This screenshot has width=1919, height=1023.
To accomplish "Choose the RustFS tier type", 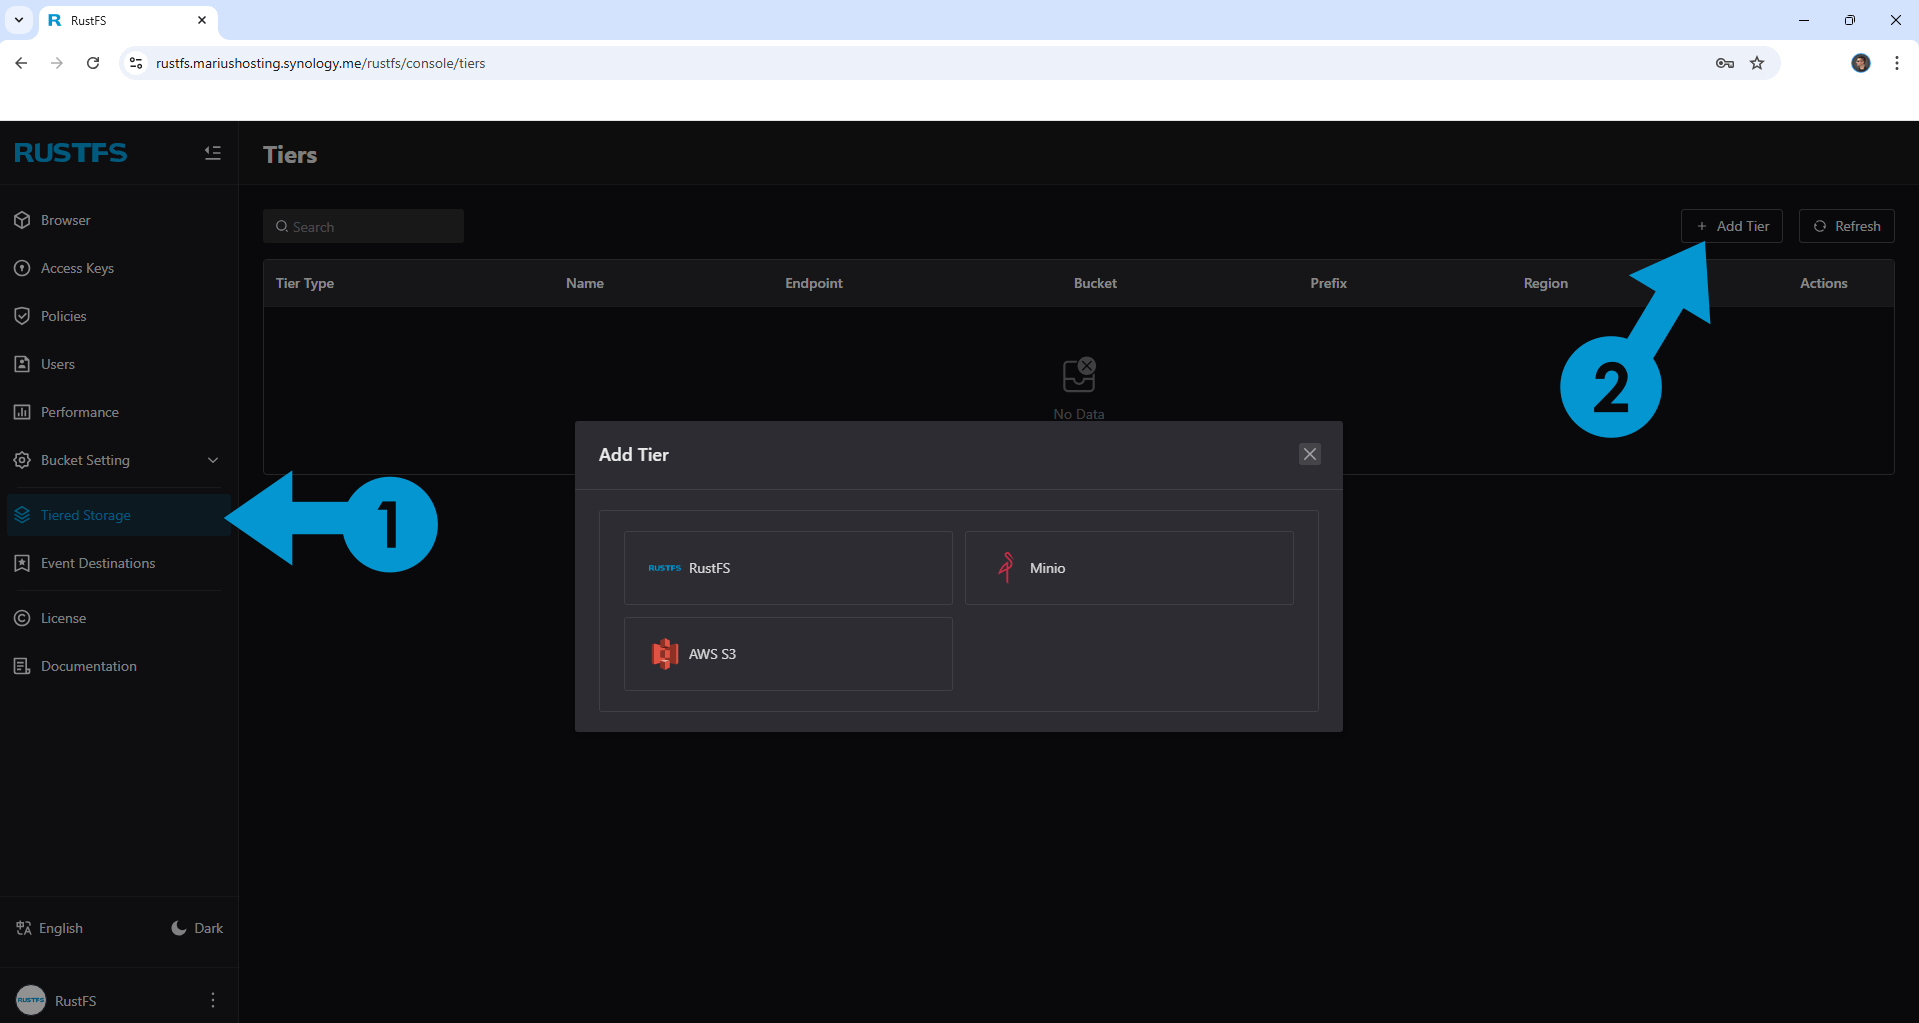I will (788, 568).
